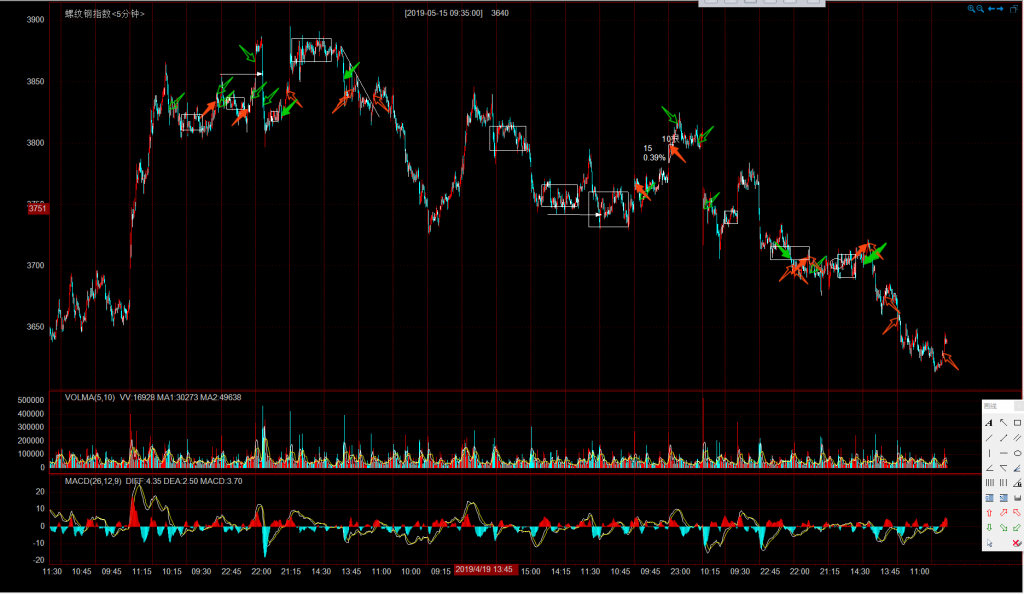
Task: Zoom out of the chart
Action: tap(981, 9)
